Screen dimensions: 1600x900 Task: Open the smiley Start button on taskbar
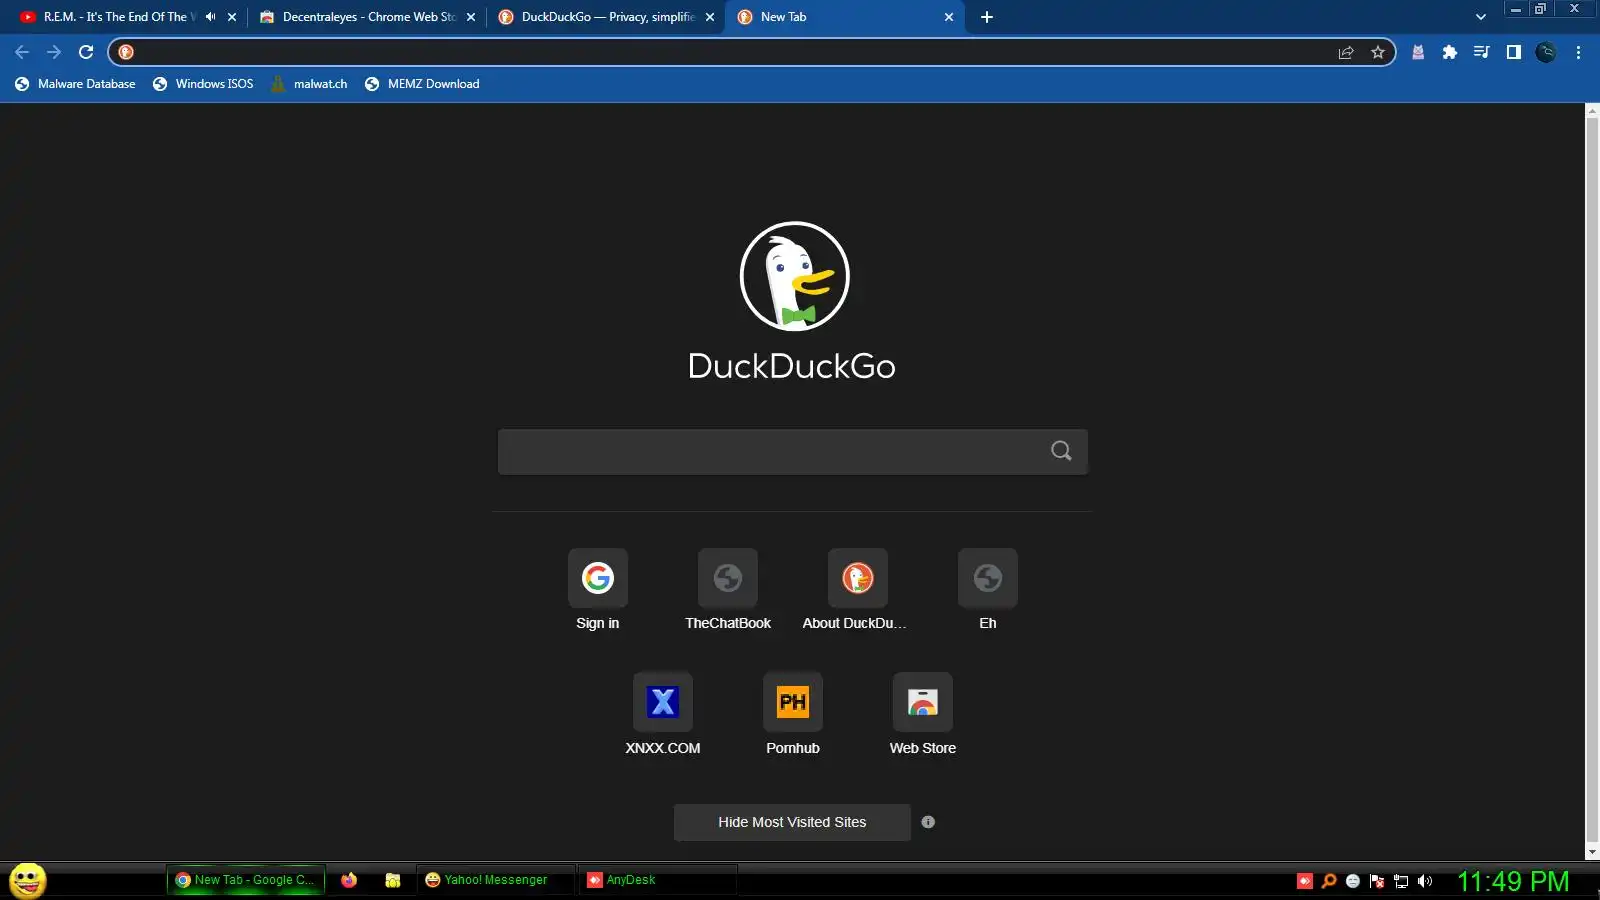tap(28, 881)
